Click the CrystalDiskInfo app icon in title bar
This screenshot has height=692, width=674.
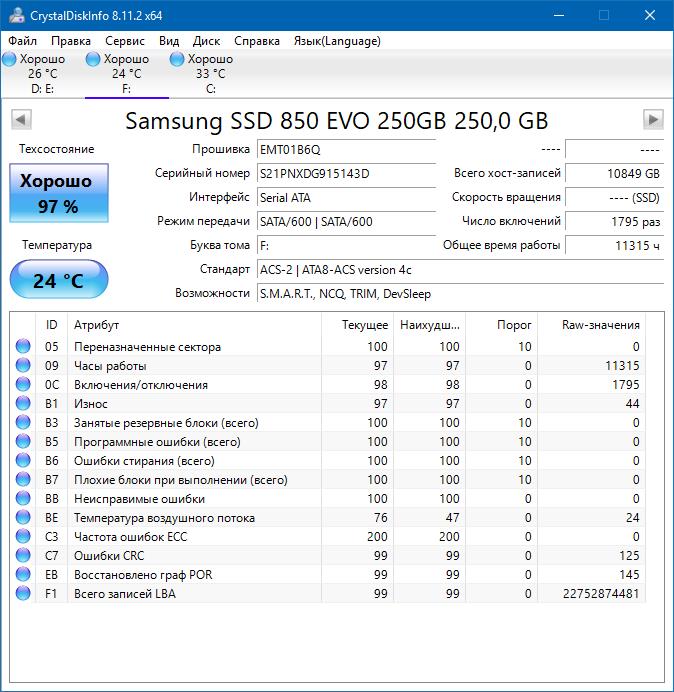point(16,15)
